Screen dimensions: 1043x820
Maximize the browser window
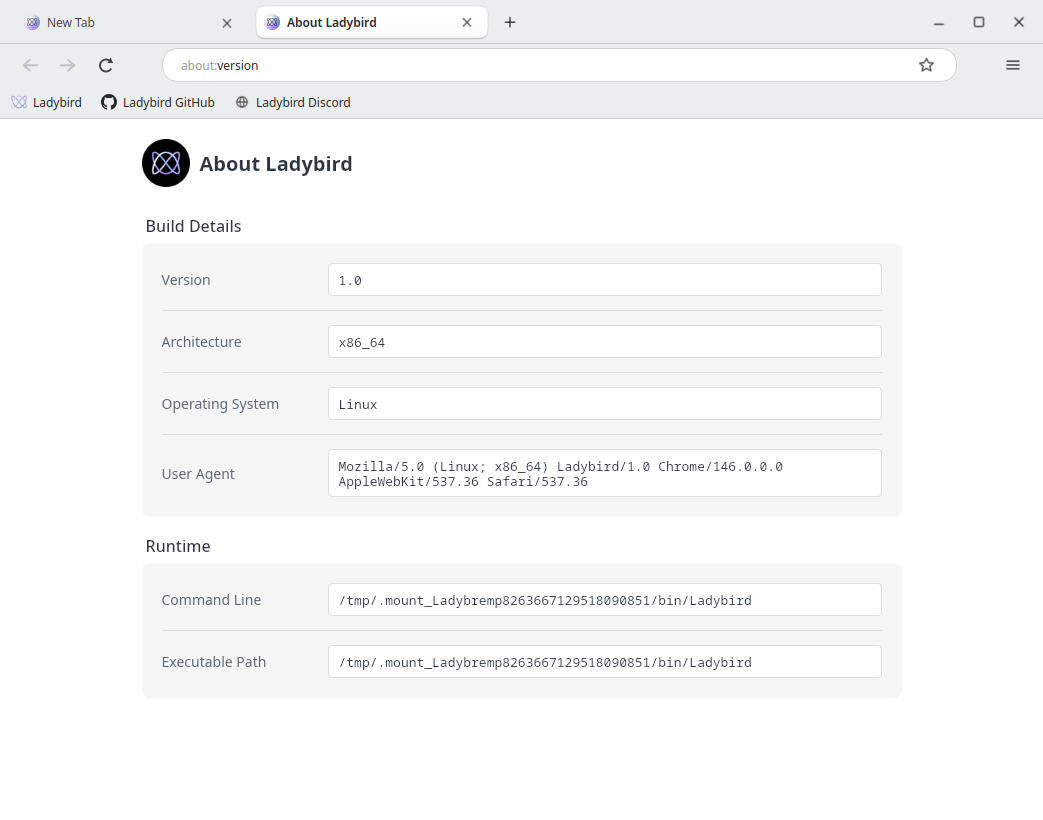tap(978, 23)
